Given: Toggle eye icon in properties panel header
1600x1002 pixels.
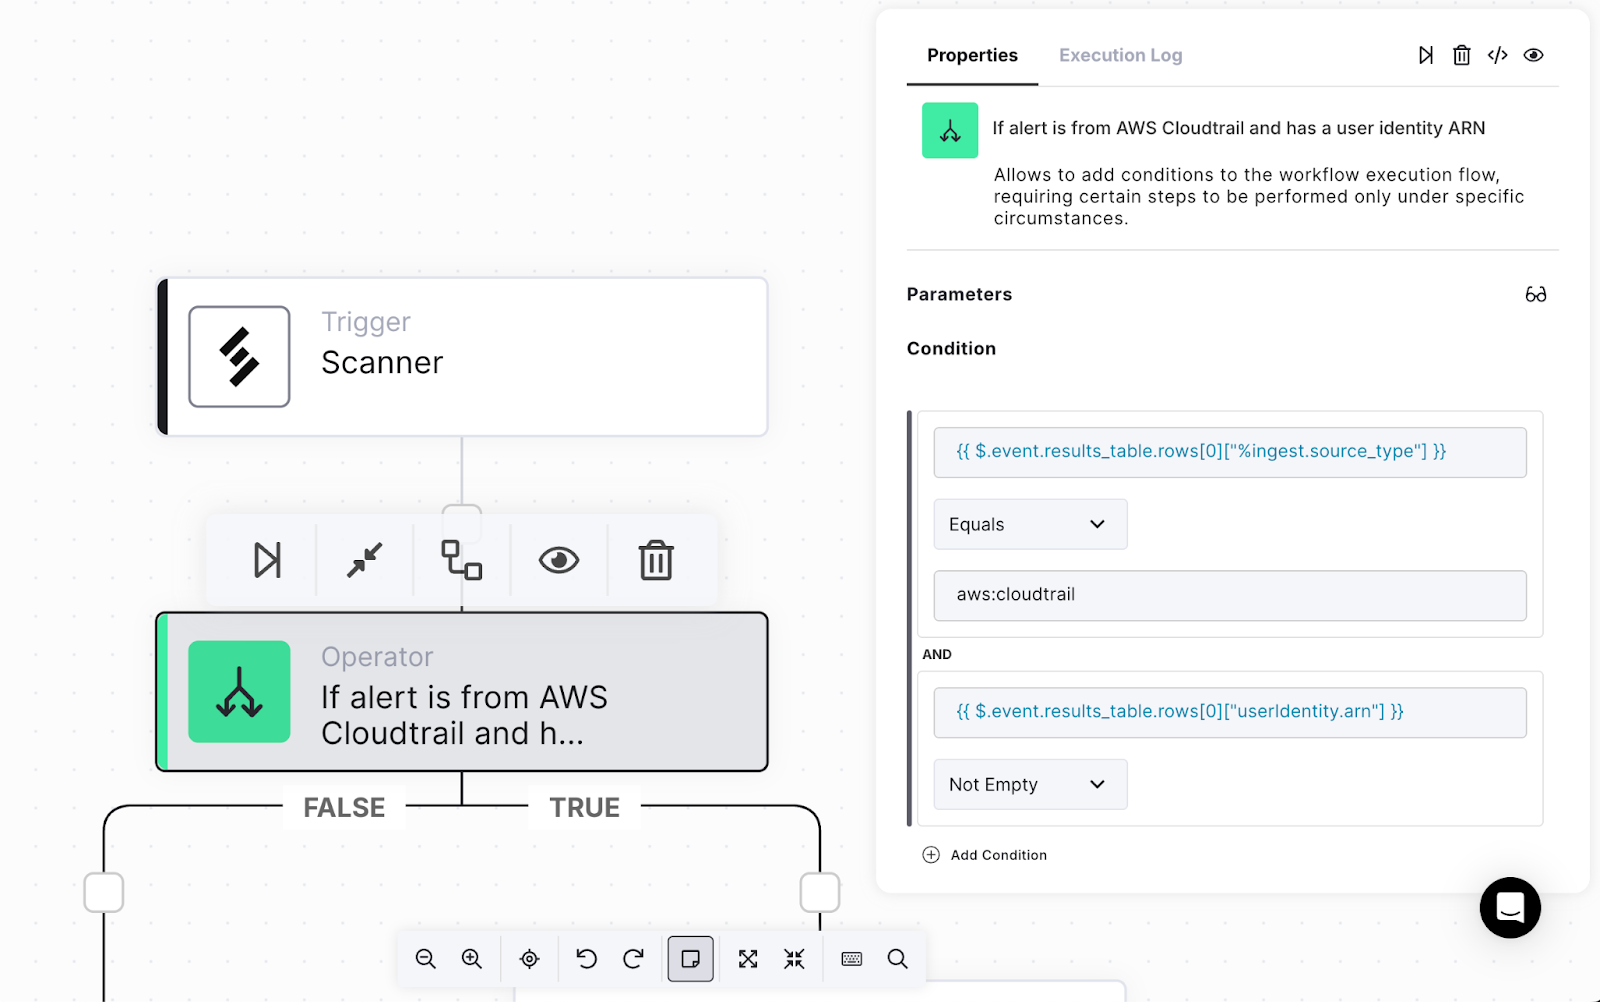Looking at the screenshot, I should [1533, 55].
